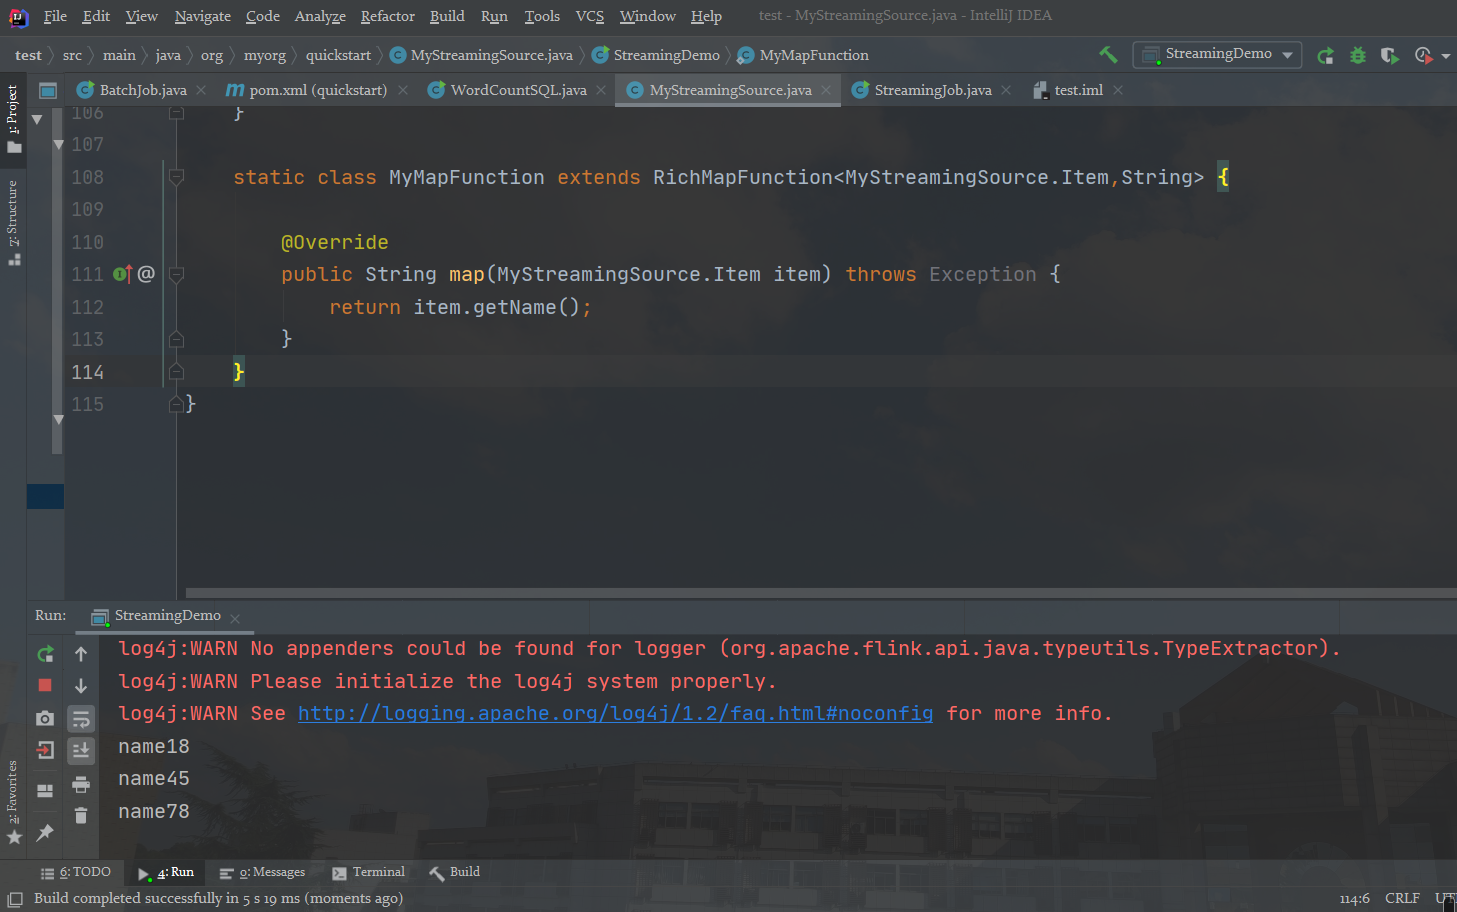Close the StreamingDemo run tab

pyautogui.click(x=235, y=618)
